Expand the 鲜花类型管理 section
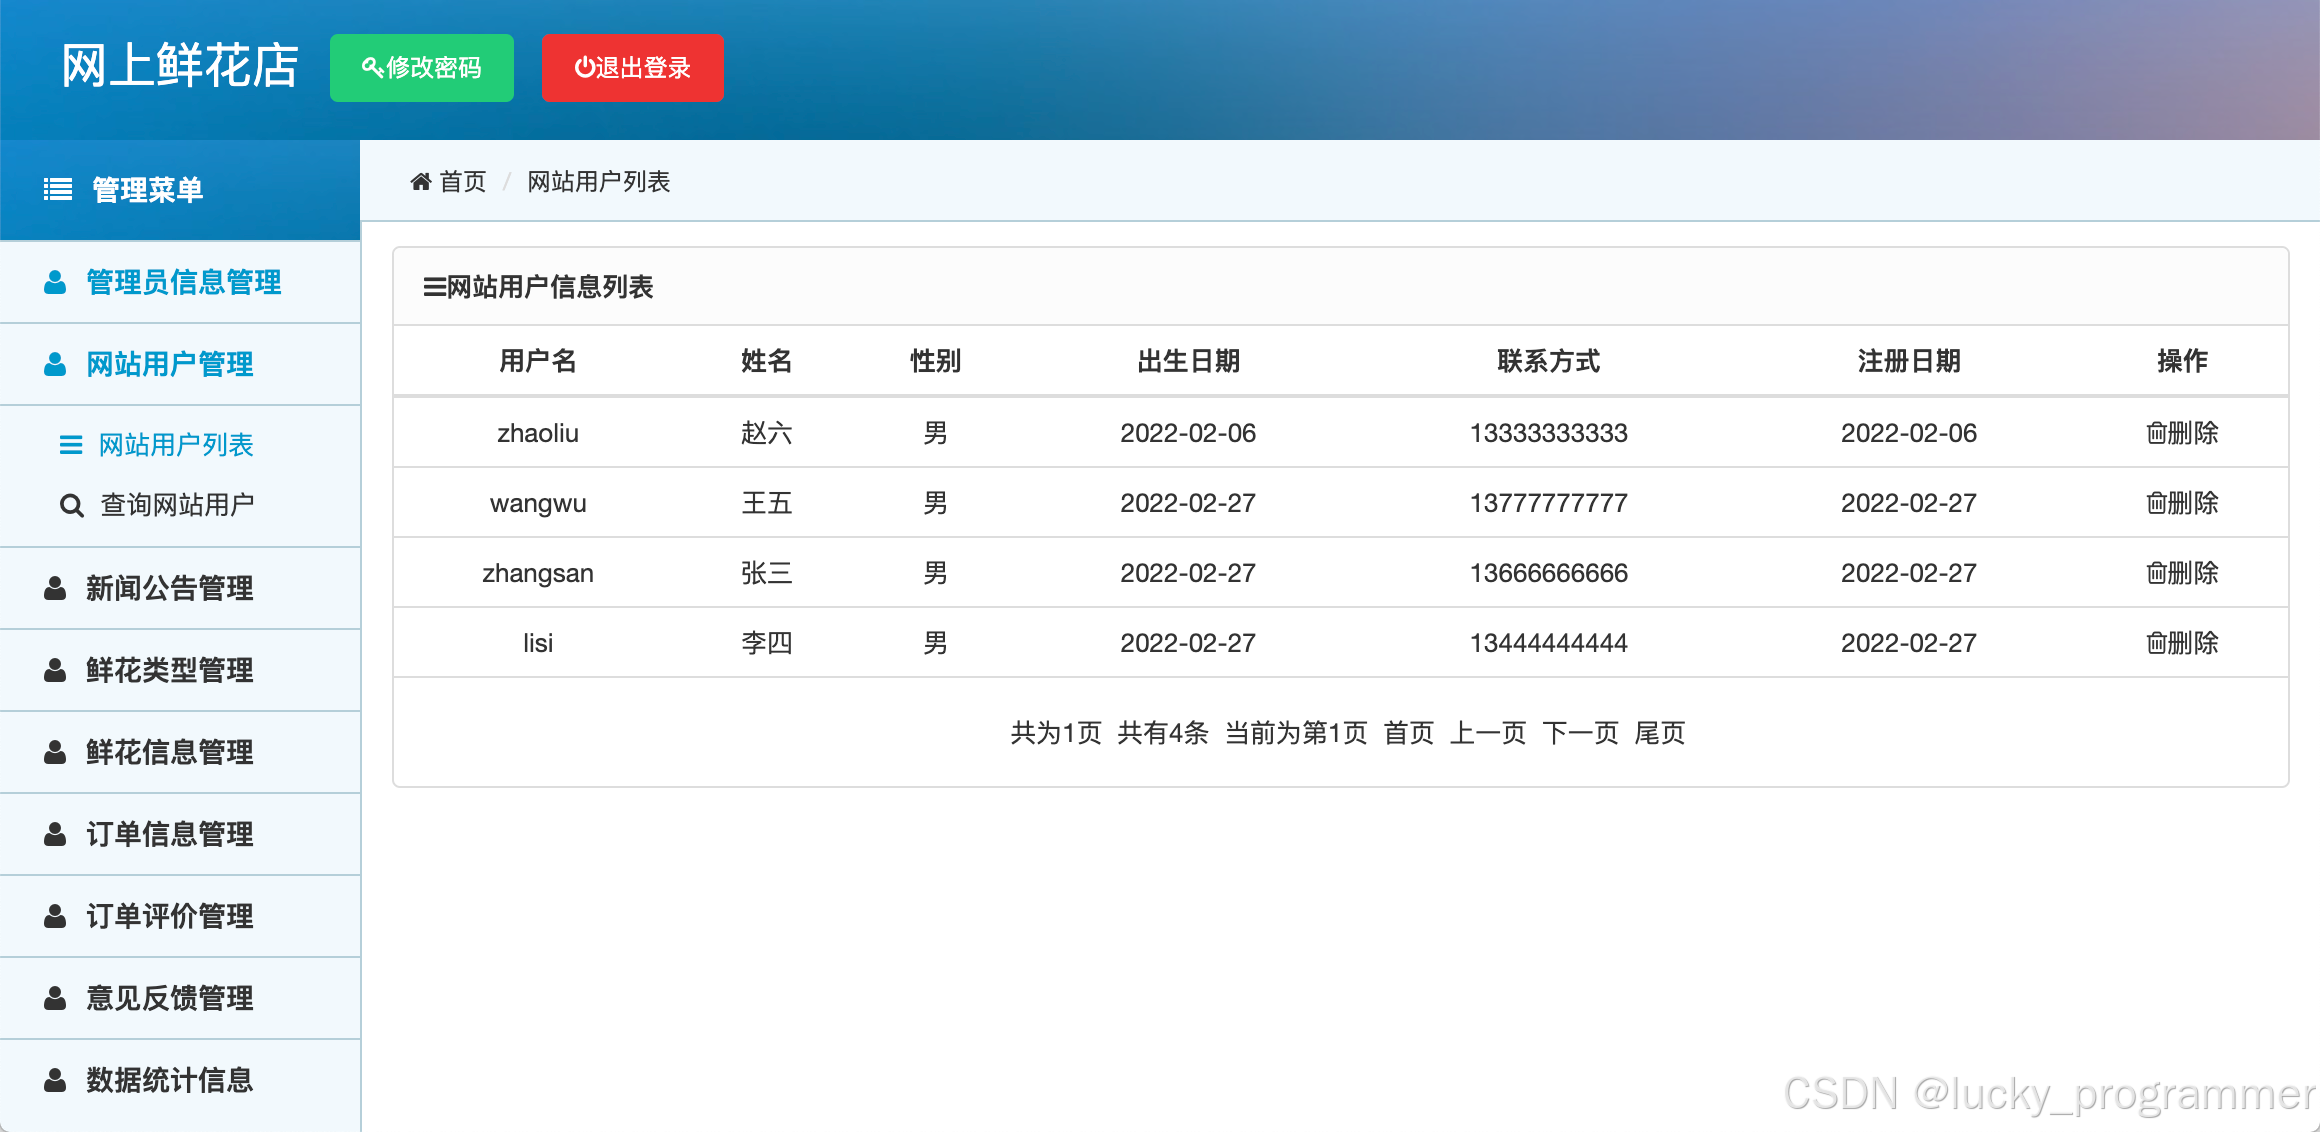2320x1132 pixels. (169, 670)
